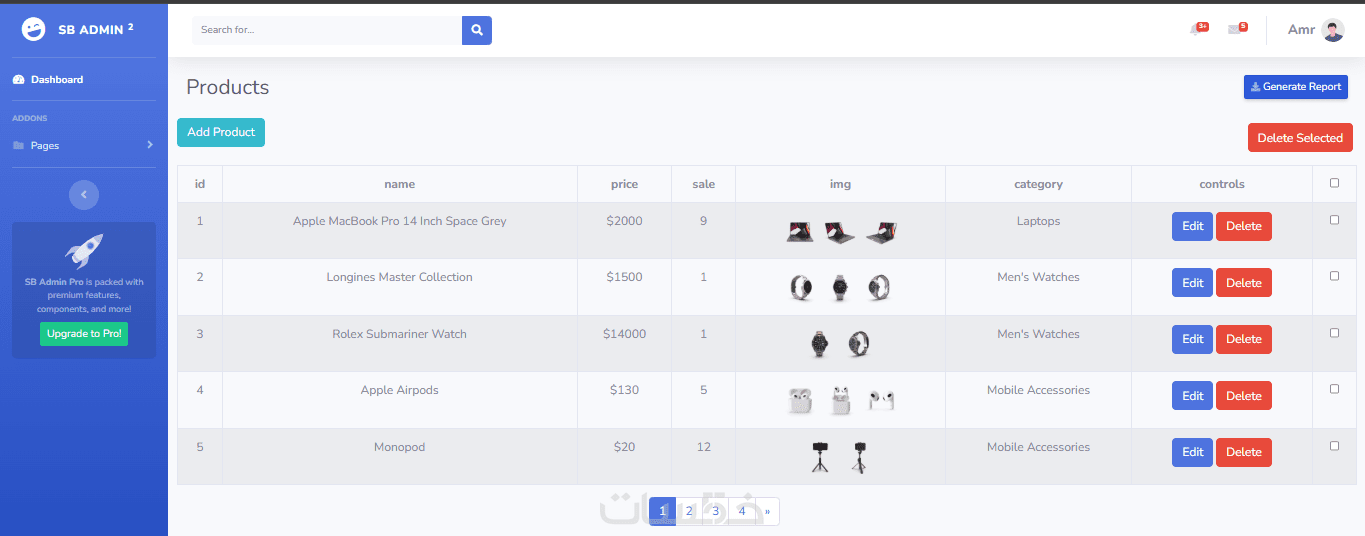1365x536 pixels.
Task: Click the SB Admin smiley logo icon
Action: 33,30
